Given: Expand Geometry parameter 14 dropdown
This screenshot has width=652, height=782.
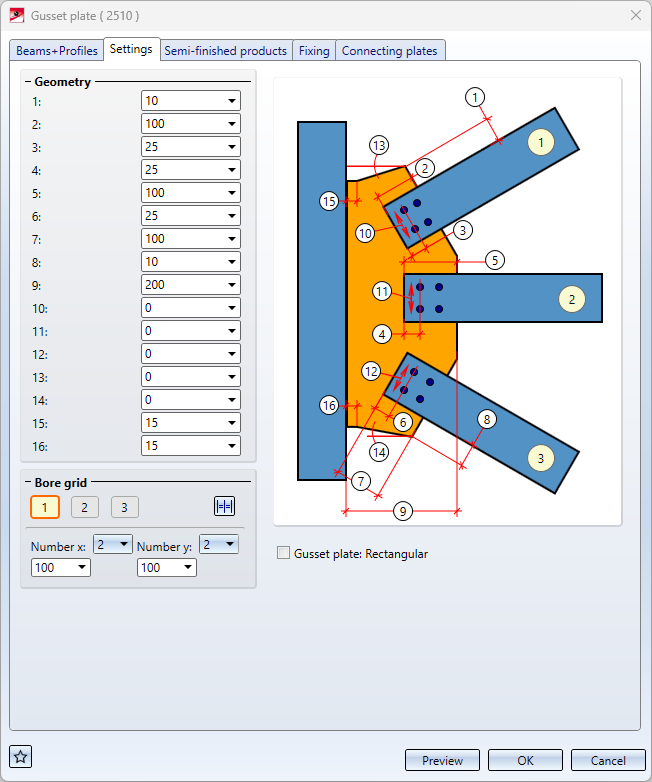Looking at the screenshot, I should pos(232,399).
